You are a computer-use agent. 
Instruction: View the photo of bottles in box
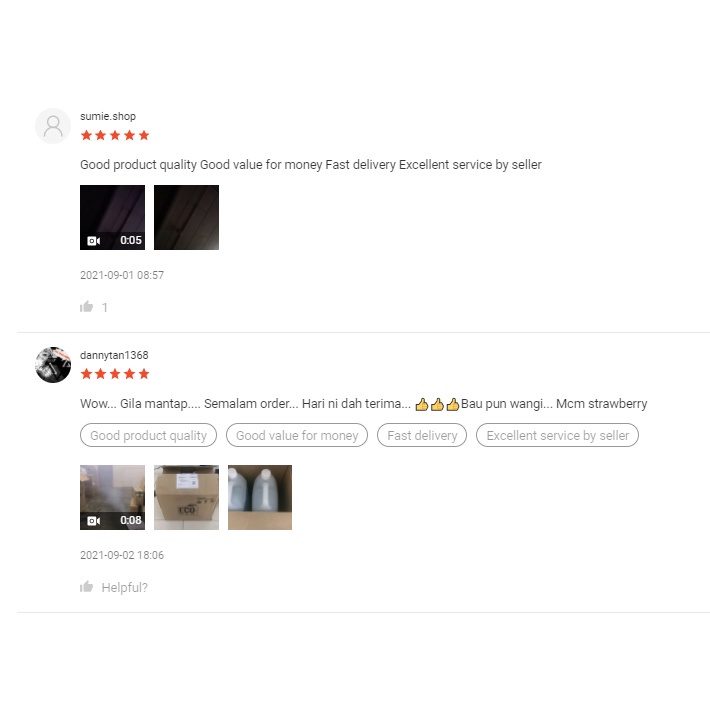pyautogui.click(x=260, y=497)
